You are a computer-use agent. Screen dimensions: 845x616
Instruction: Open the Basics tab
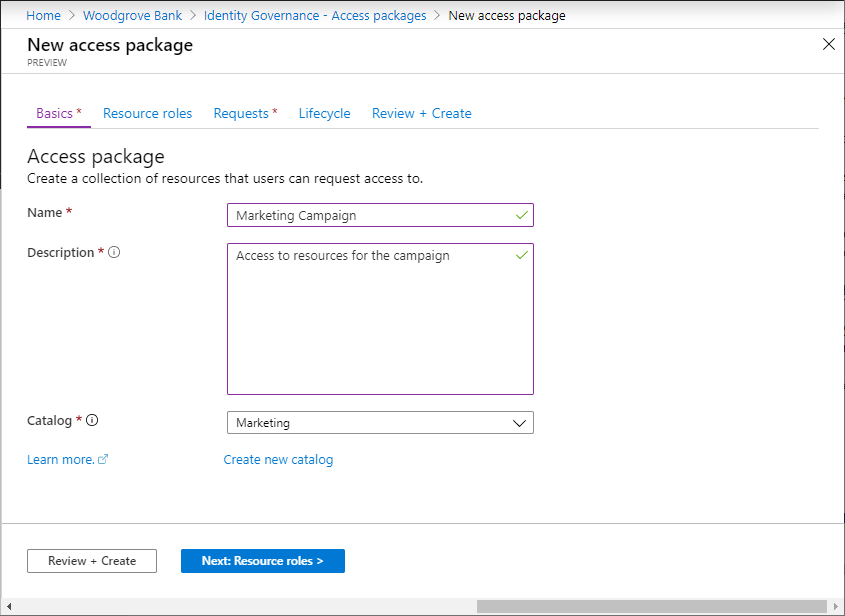[x=58, y=114]
